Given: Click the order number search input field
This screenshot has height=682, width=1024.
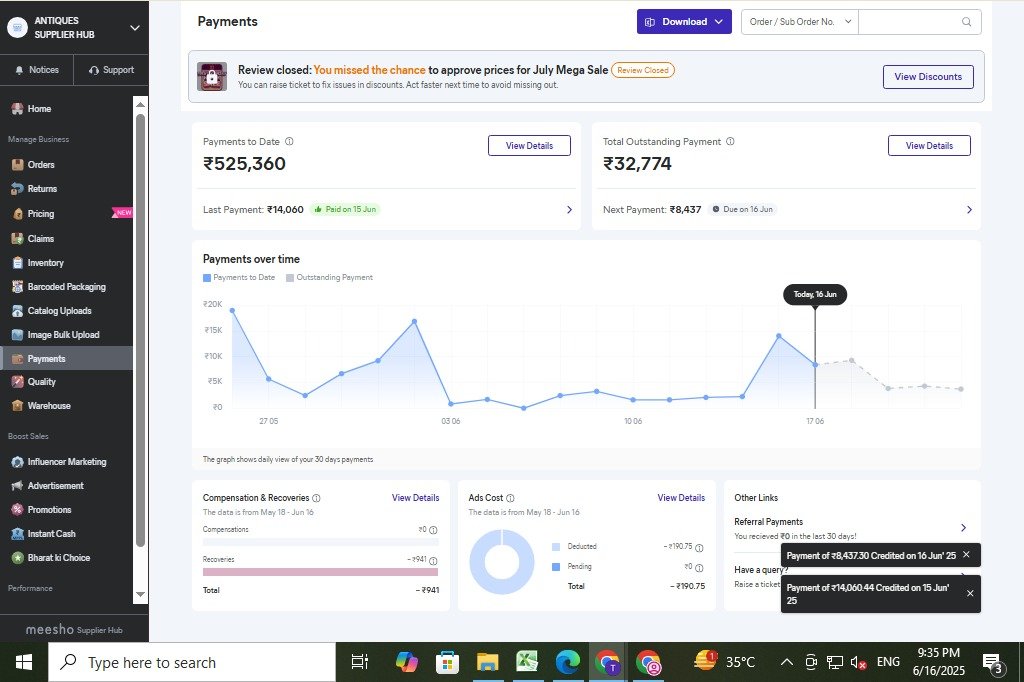Looking at the screenshot, I should (910, 22).
